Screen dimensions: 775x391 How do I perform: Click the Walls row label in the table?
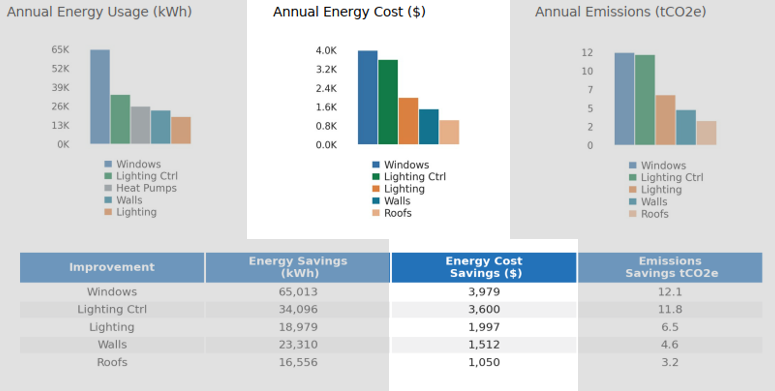coord(112,345)
